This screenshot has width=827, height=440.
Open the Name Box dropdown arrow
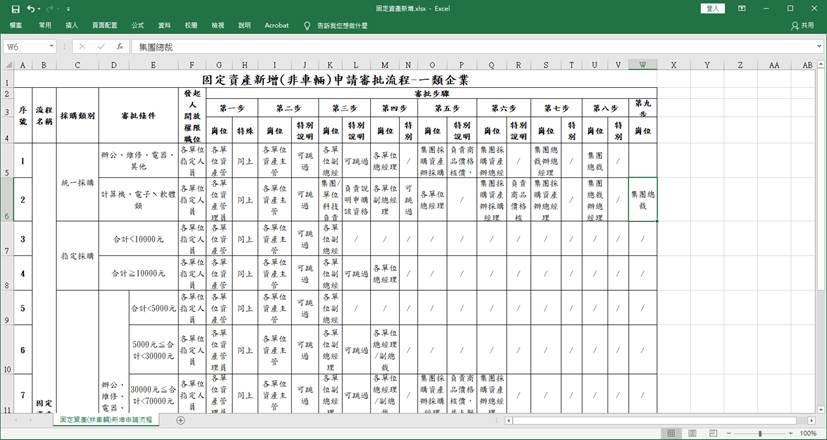[52, 47]
